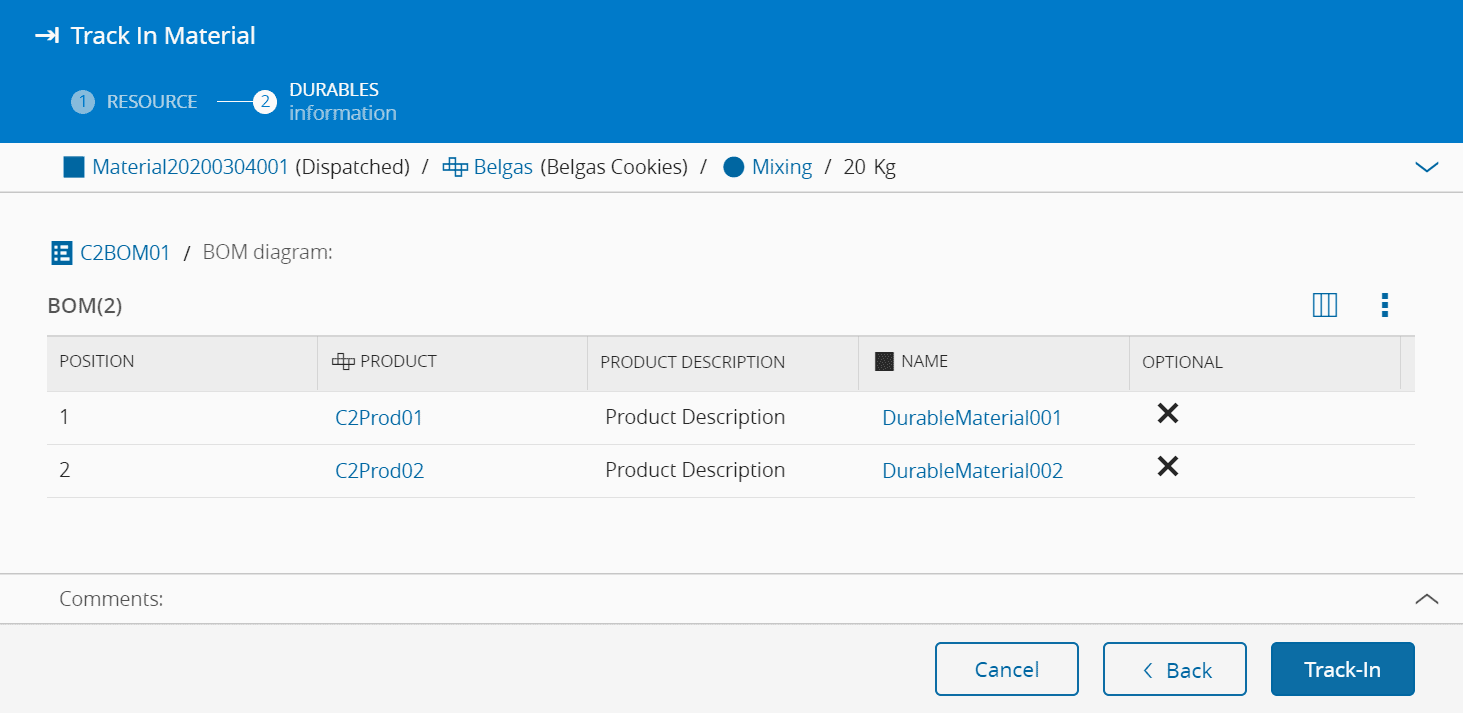This screenshot has height=713, width=1463.
Task: Sort by the Position column header
Action: [97, 362]
